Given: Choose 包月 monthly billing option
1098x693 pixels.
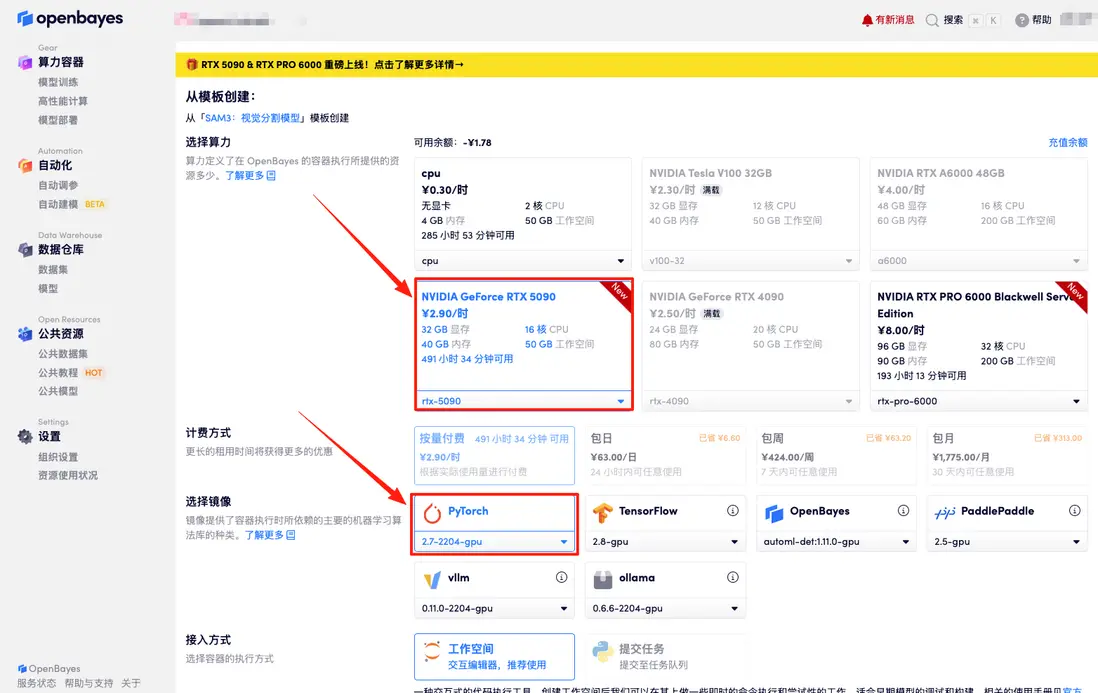Looking at the screenshot, I should tap(1007, 455).
